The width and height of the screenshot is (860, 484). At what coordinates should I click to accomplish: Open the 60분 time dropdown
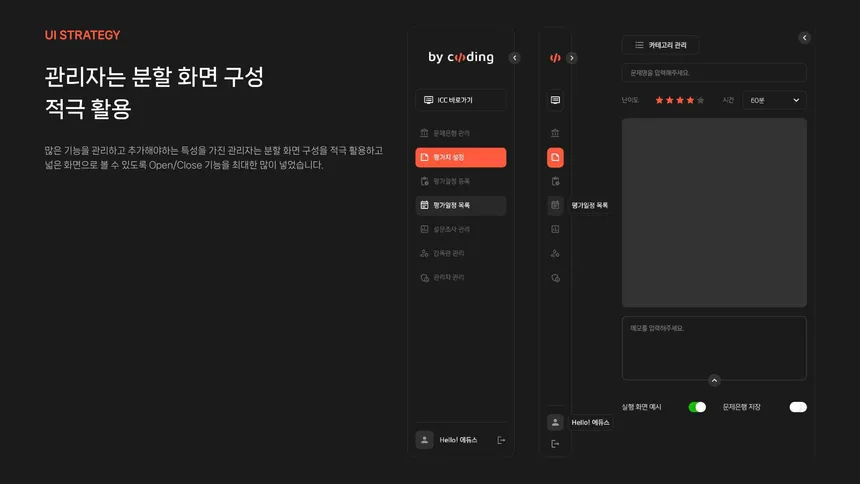pyautogui.click(x=774, y=100)
